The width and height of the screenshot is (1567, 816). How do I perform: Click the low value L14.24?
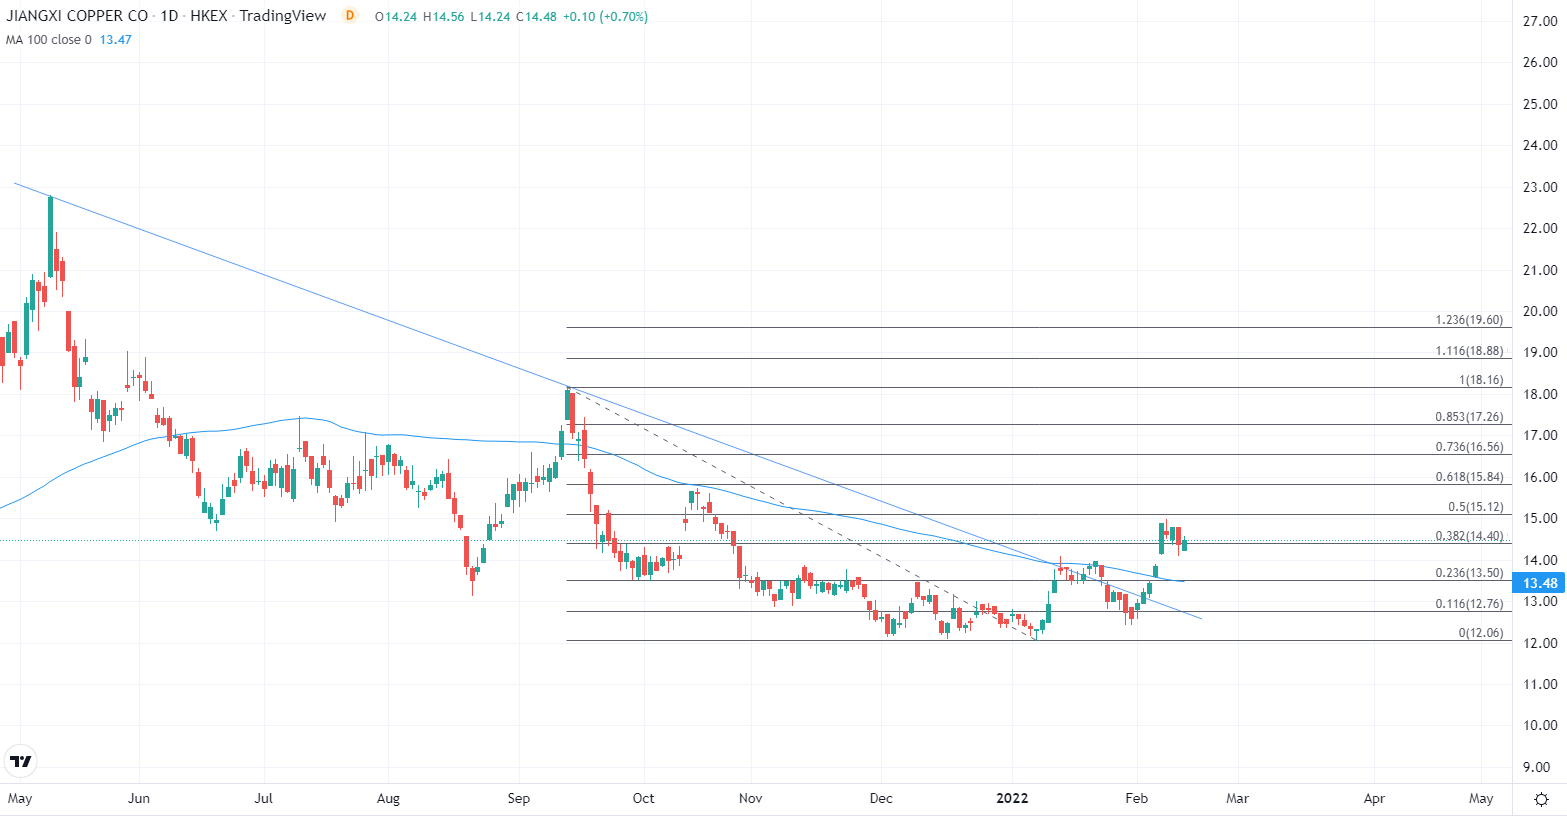point(490,17)
